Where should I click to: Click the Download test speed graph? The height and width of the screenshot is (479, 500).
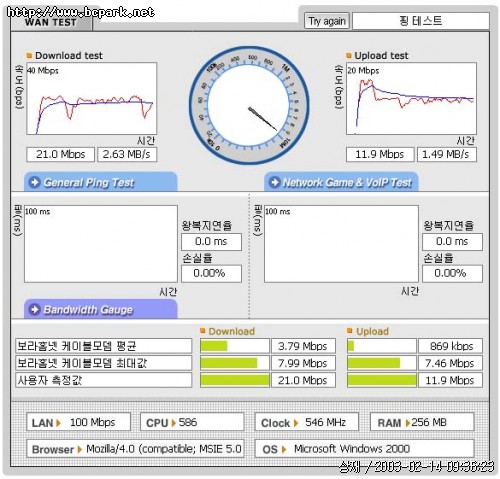coord(92,98)
